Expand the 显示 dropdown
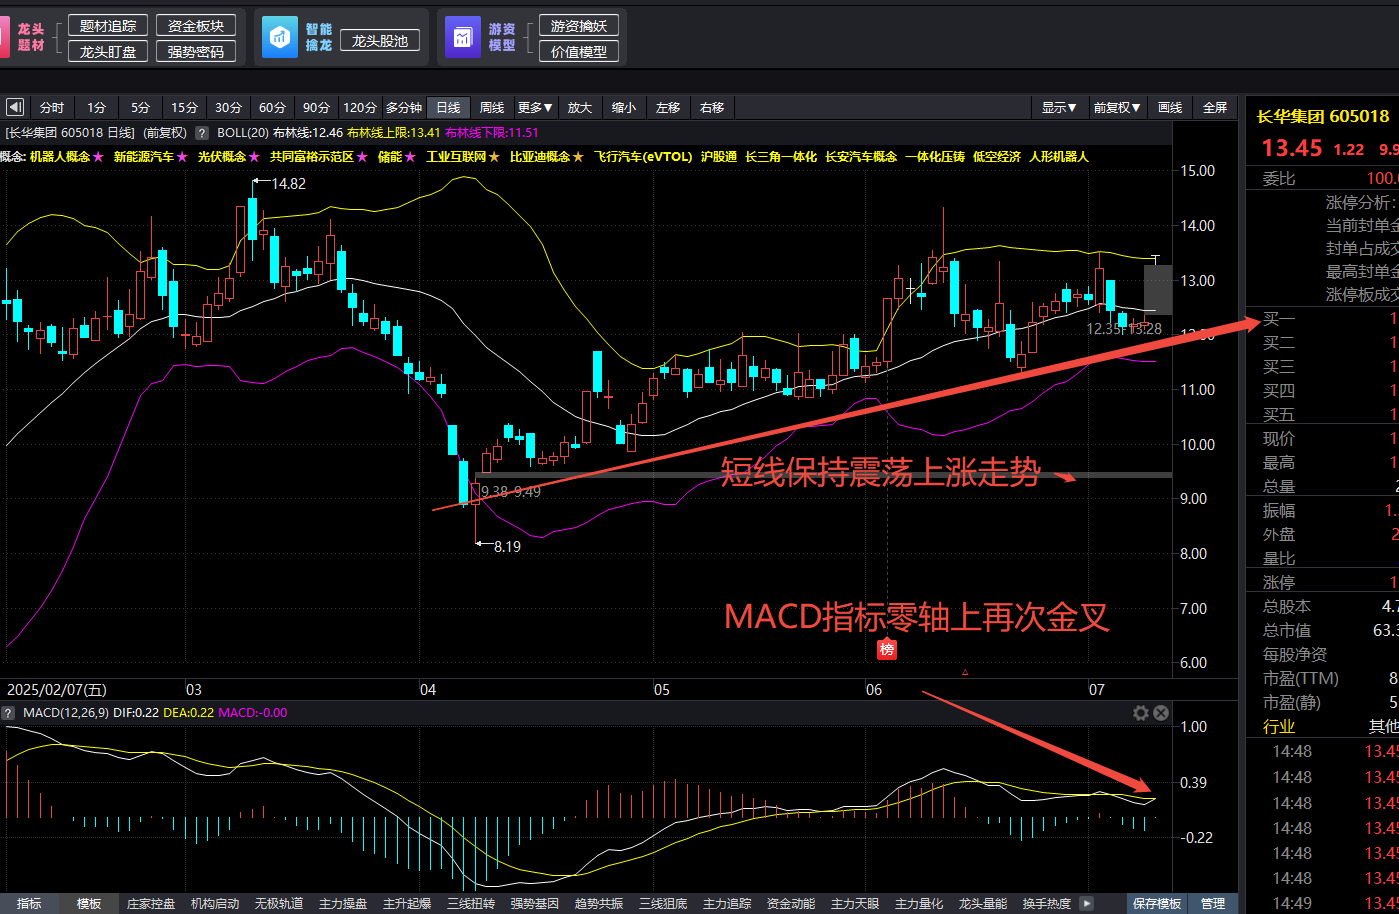The image size is (1399, 914). pos(1059,108)
